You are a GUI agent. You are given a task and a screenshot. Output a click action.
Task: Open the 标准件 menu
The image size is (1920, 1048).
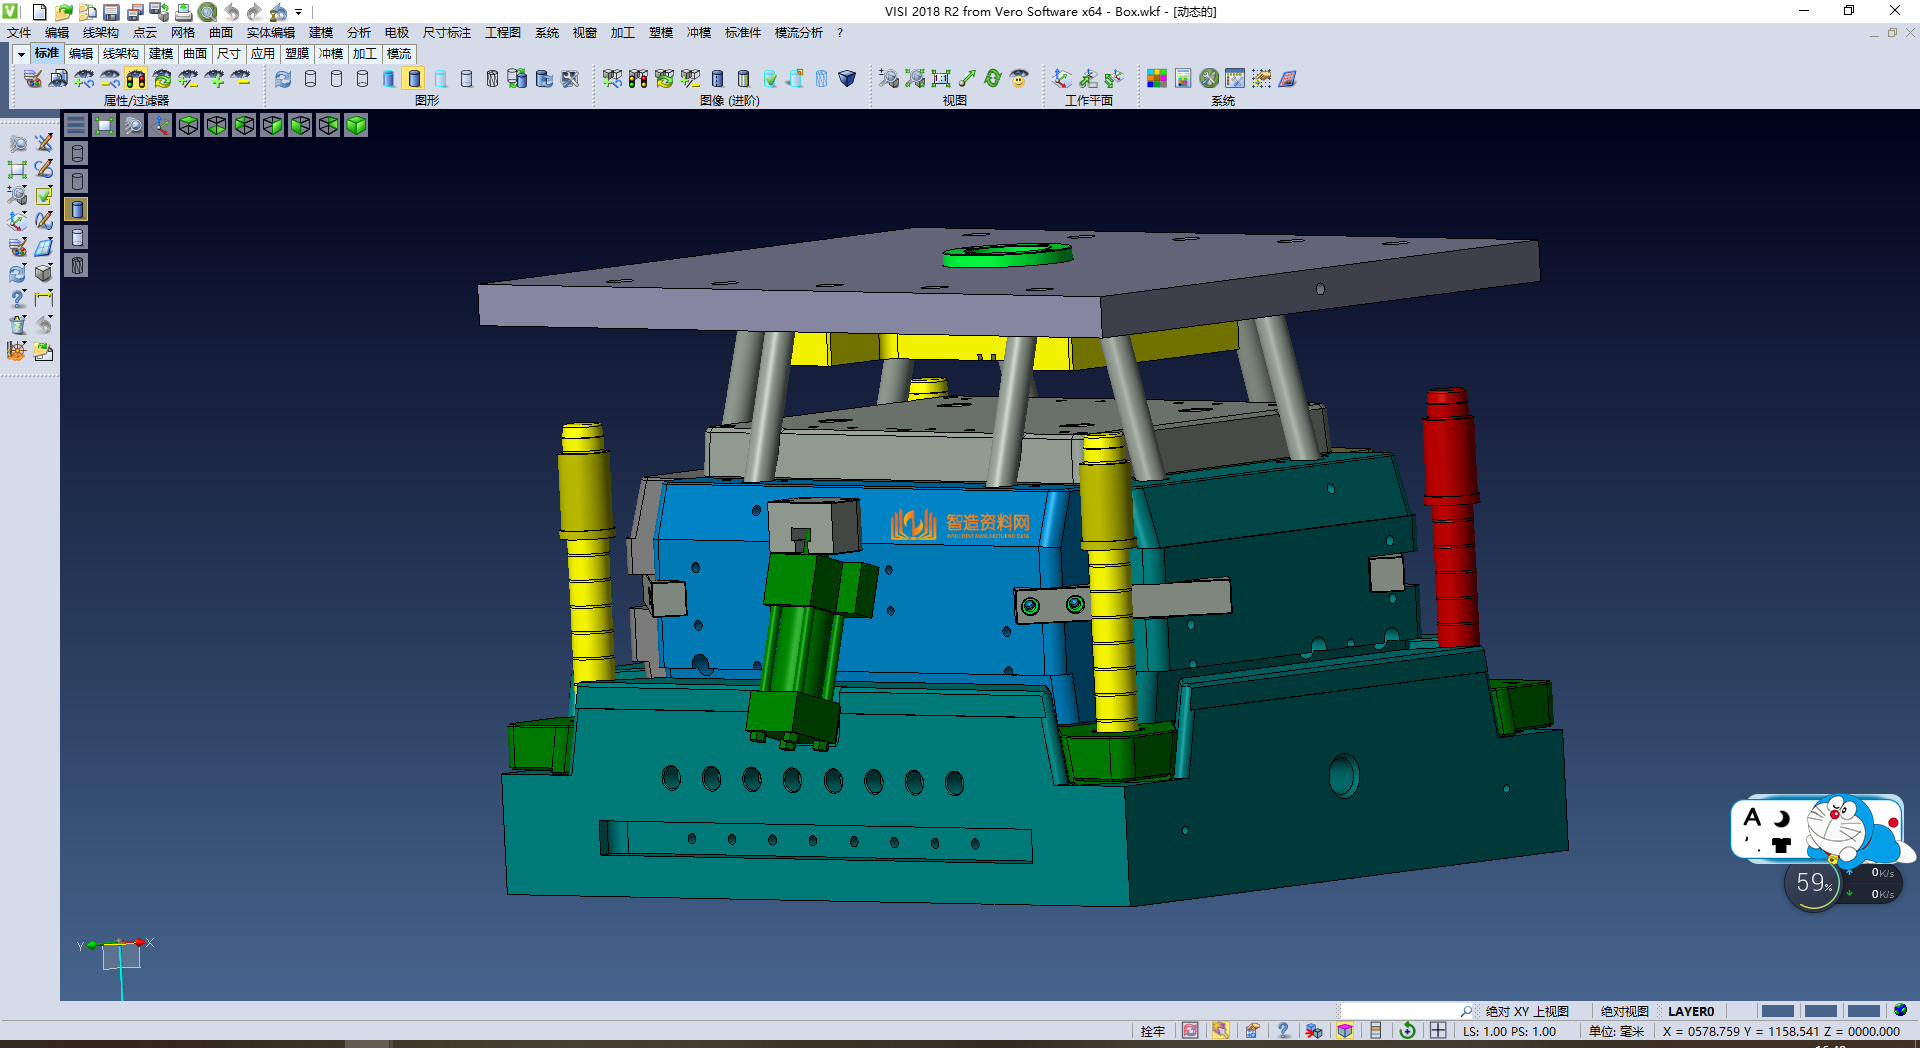pyautogui.click(x=742, y=33)
